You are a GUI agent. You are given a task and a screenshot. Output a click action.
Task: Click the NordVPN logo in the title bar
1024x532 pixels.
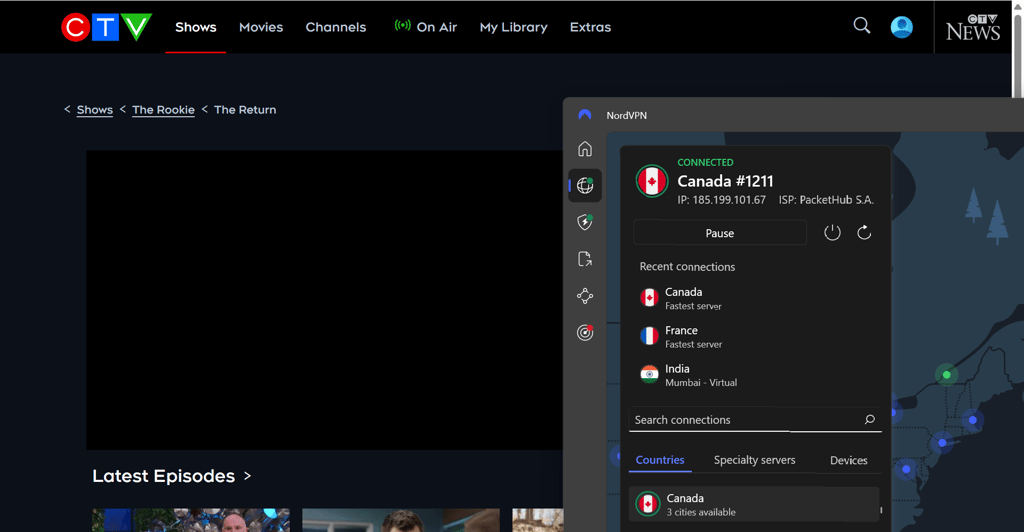584,115
